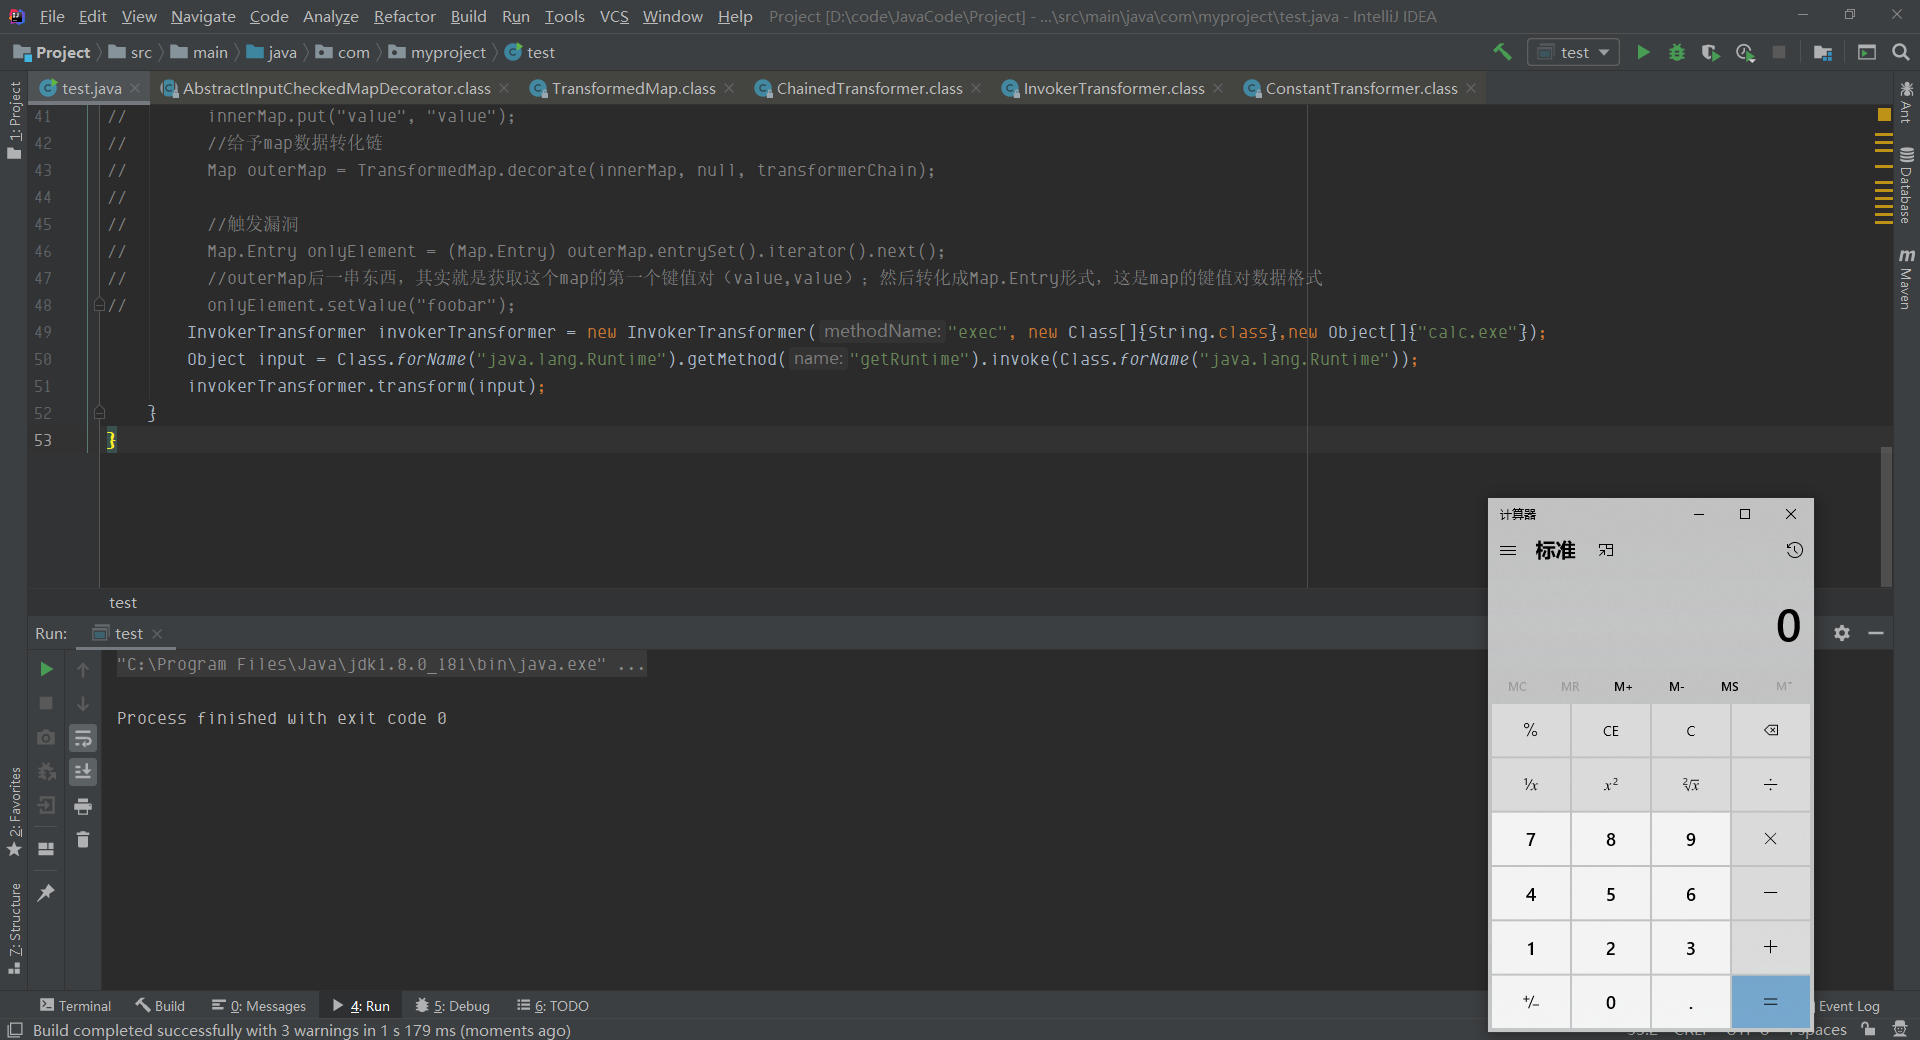Open the Favorites side panel
Viewport: 1920px width, 1040px height.
click(x=14, y=812)
